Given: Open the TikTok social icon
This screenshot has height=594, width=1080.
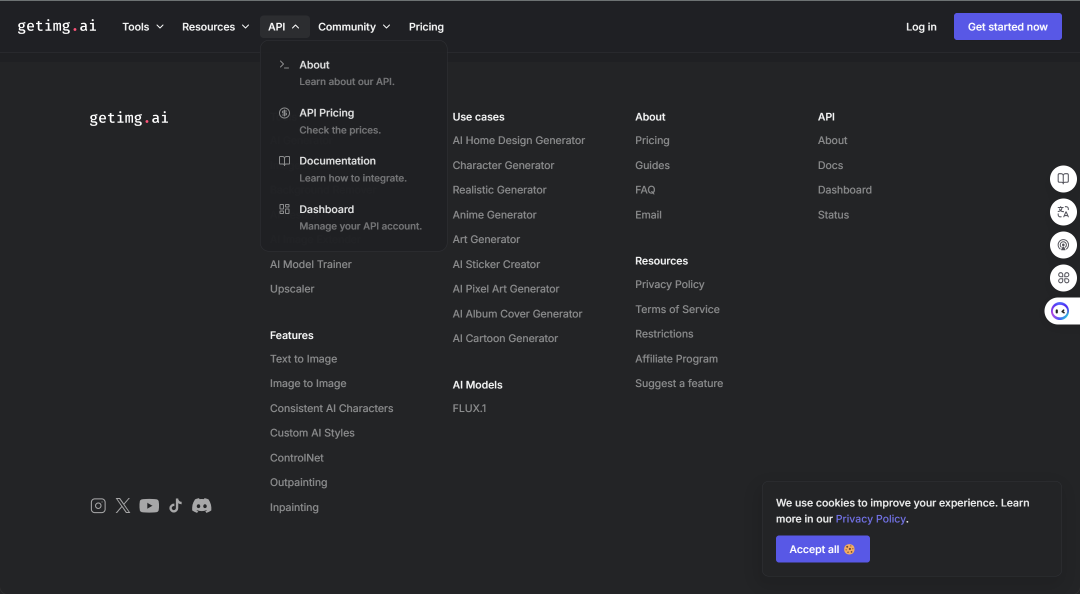Looking at the screenshot, I should click(176, 506).
